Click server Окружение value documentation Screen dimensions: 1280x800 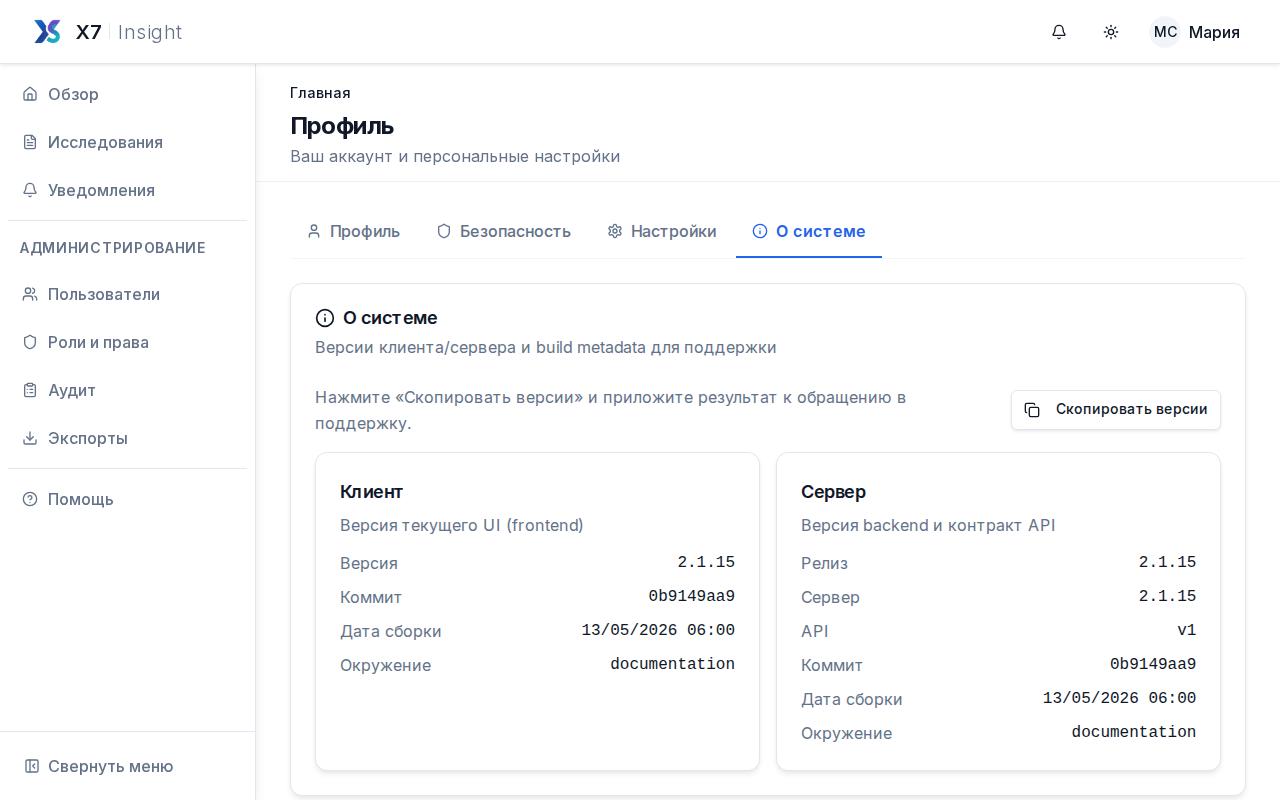(x=1134, y=732)
